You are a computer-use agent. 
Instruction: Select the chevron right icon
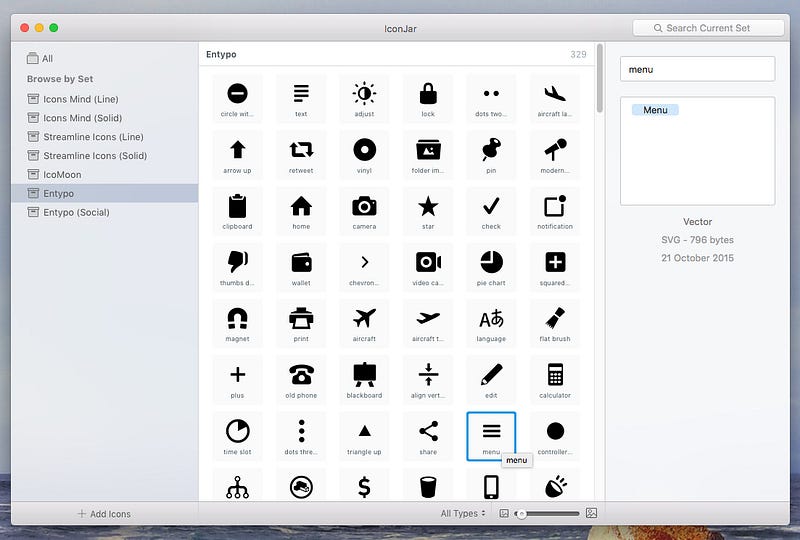(x=364, y=267)
